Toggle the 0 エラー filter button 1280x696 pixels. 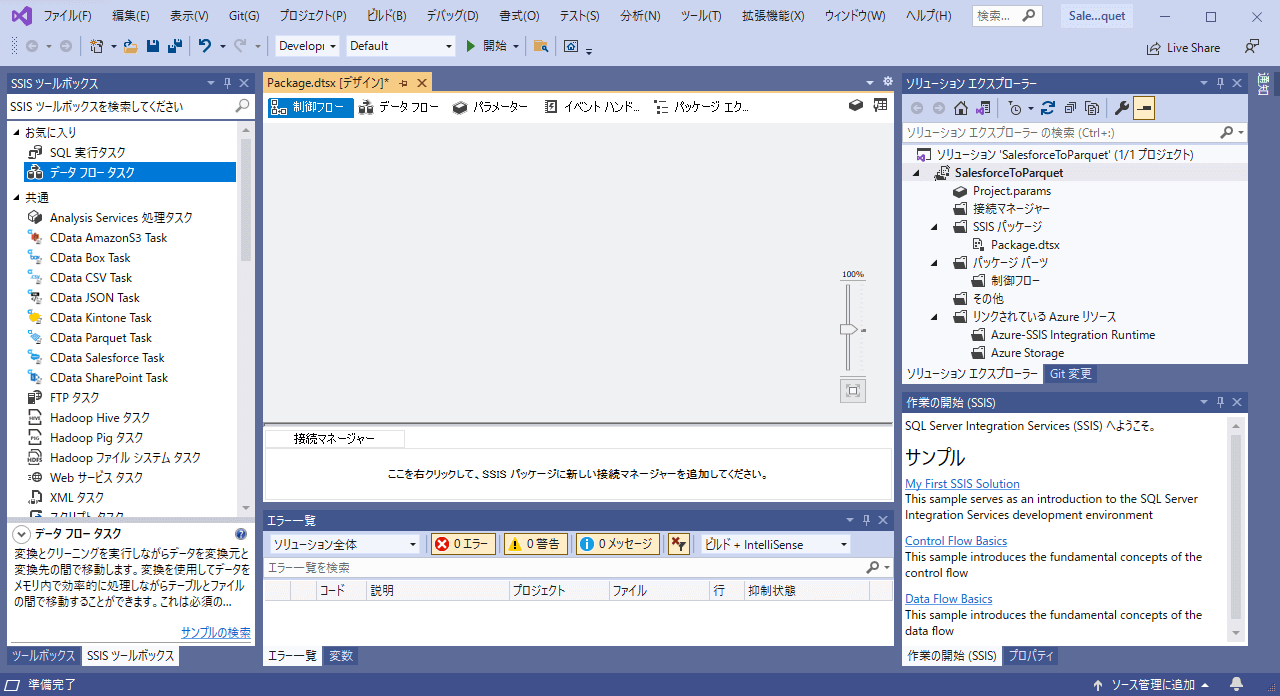[x=463, y=544]
